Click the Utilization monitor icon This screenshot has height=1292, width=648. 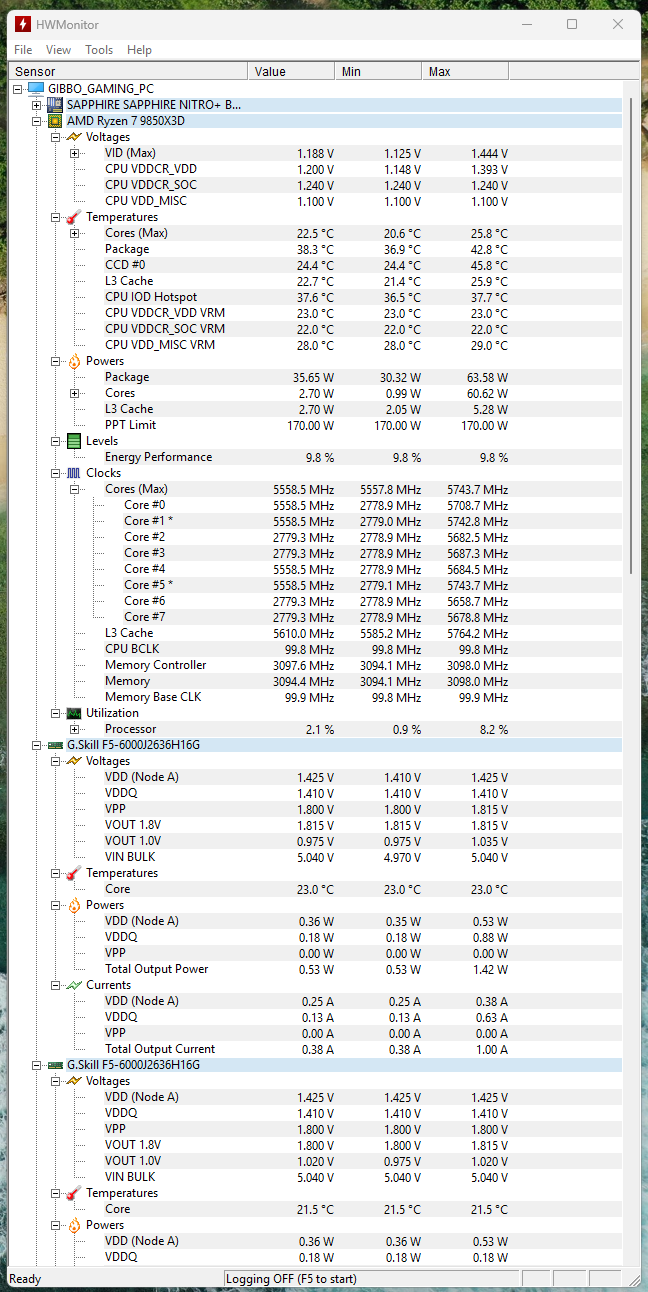click(74, 713)
